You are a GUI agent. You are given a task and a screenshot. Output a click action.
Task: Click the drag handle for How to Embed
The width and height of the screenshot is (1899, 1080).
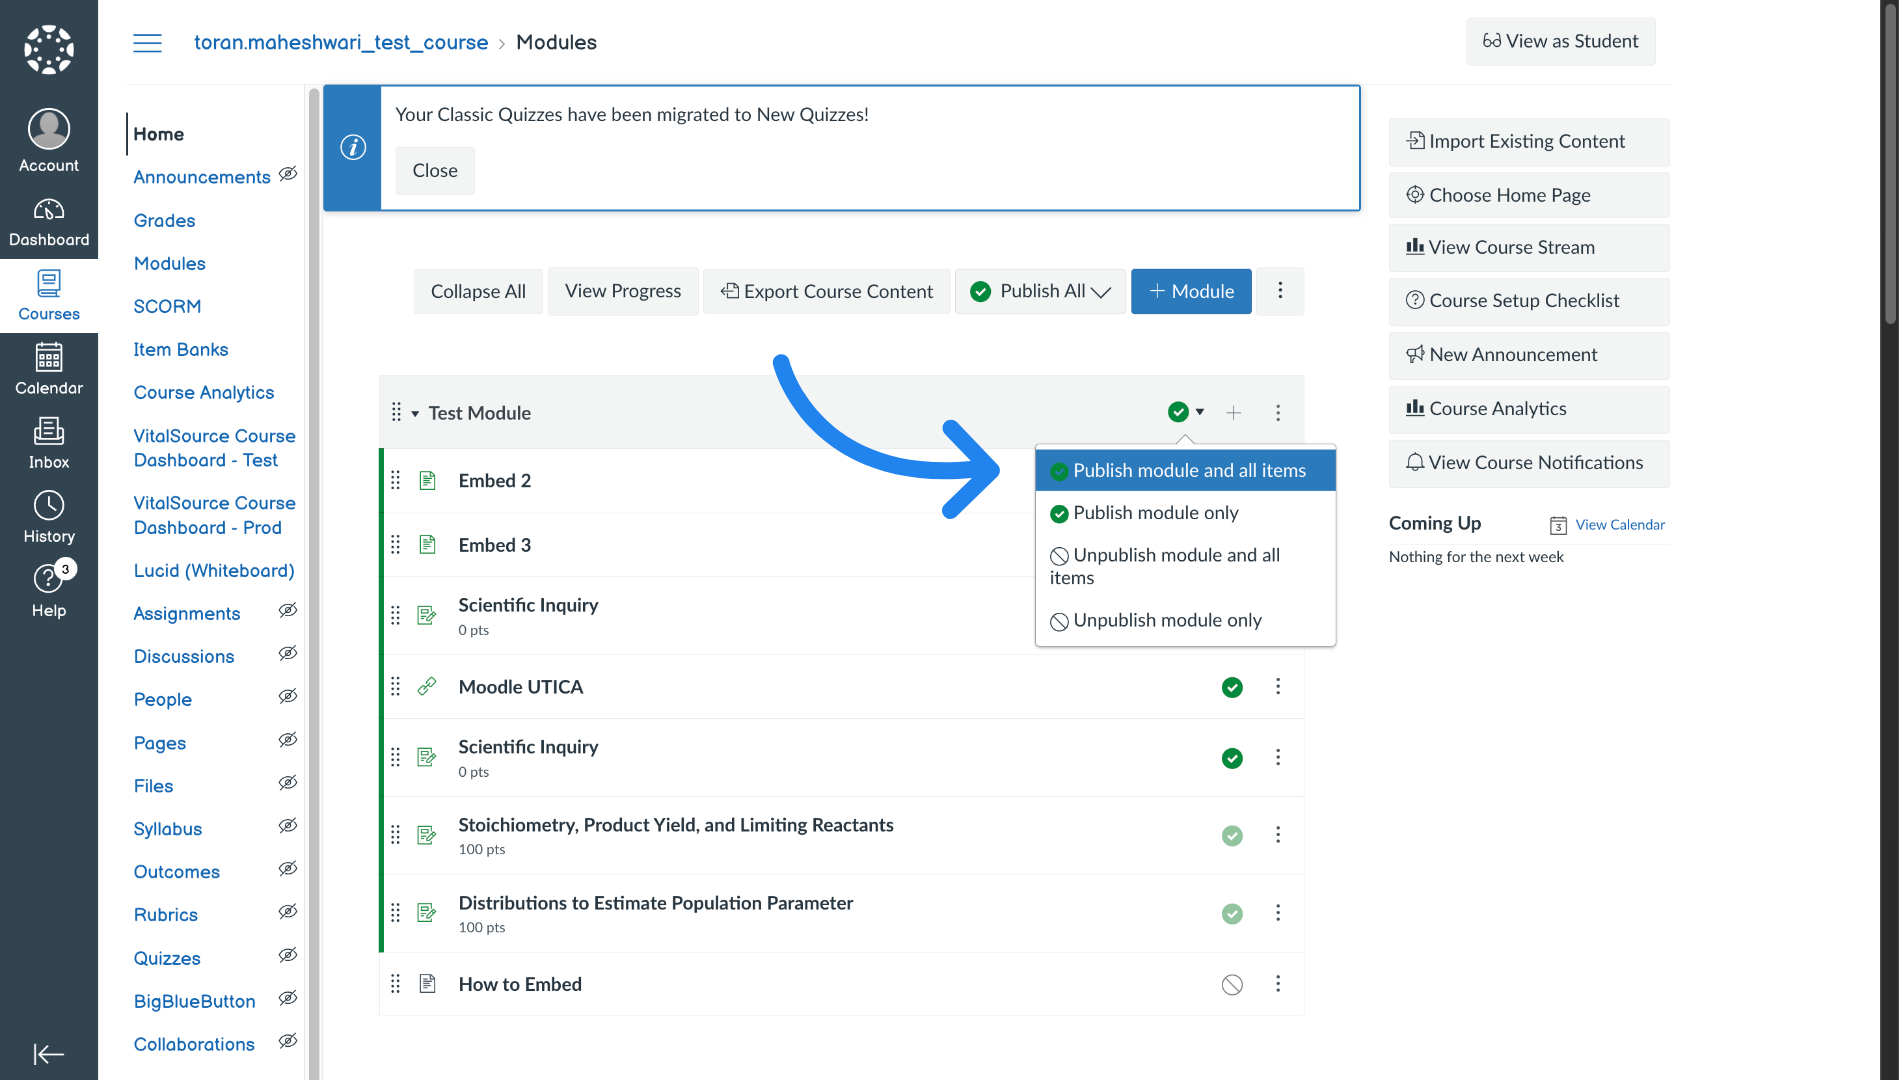pos(395,984)
